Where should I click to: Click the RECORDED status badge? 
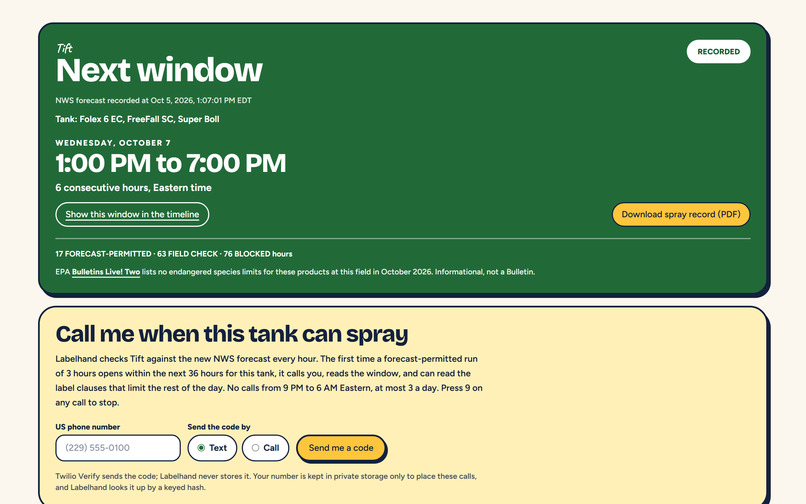(x=718, y=51)
